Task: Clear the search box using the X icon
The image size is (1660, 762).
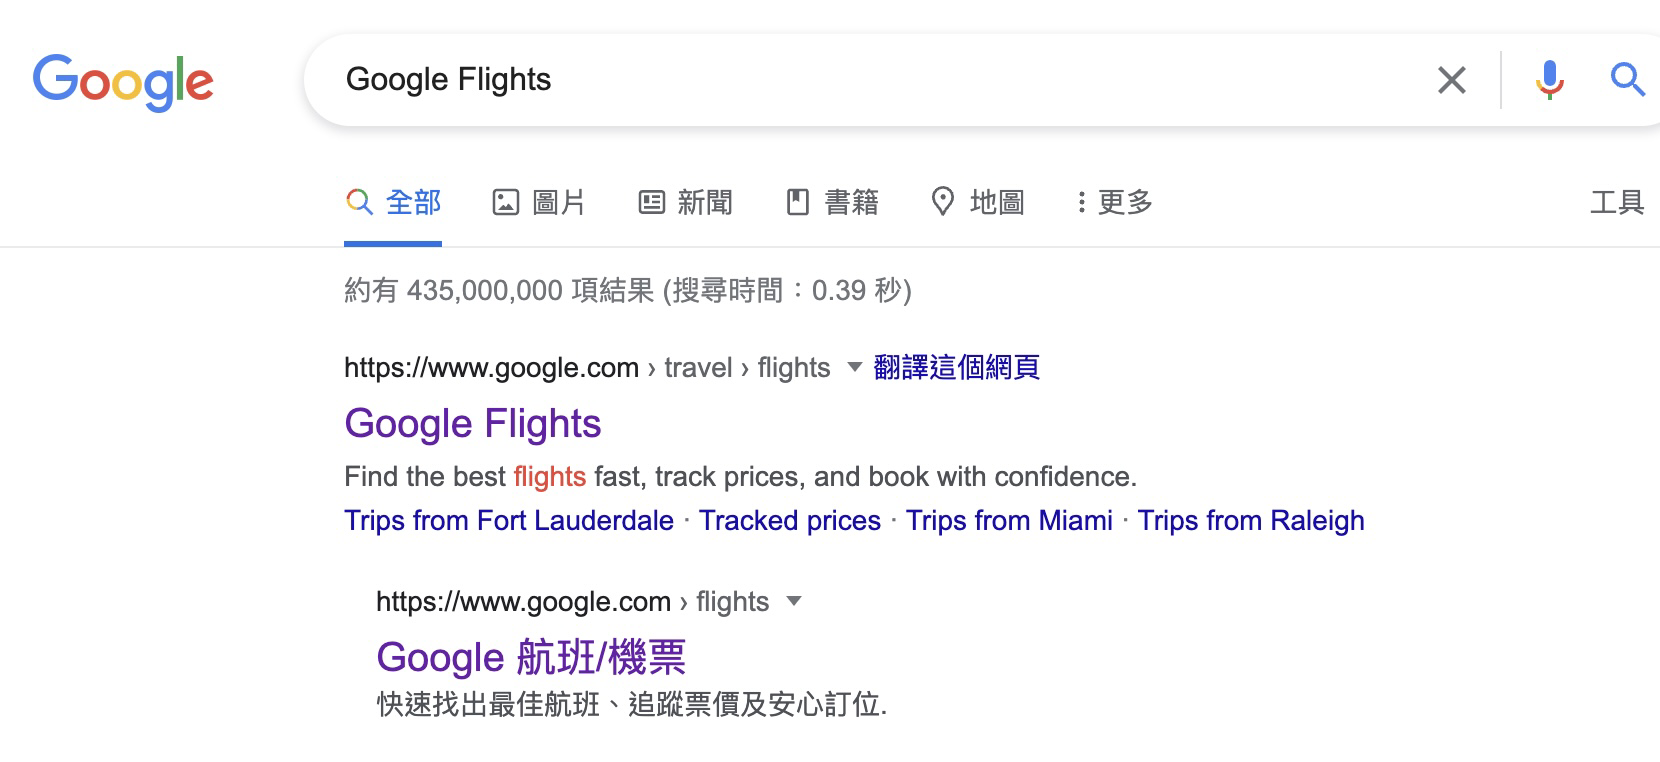Action: pos(1452,80)
